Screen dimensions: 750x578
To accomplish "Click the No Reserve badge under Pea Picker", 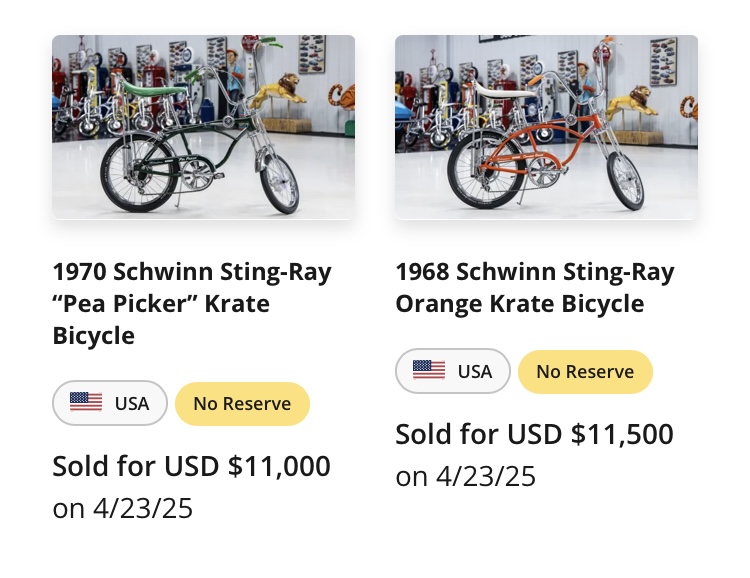I will pyautogui.click(x=243, y=403).
